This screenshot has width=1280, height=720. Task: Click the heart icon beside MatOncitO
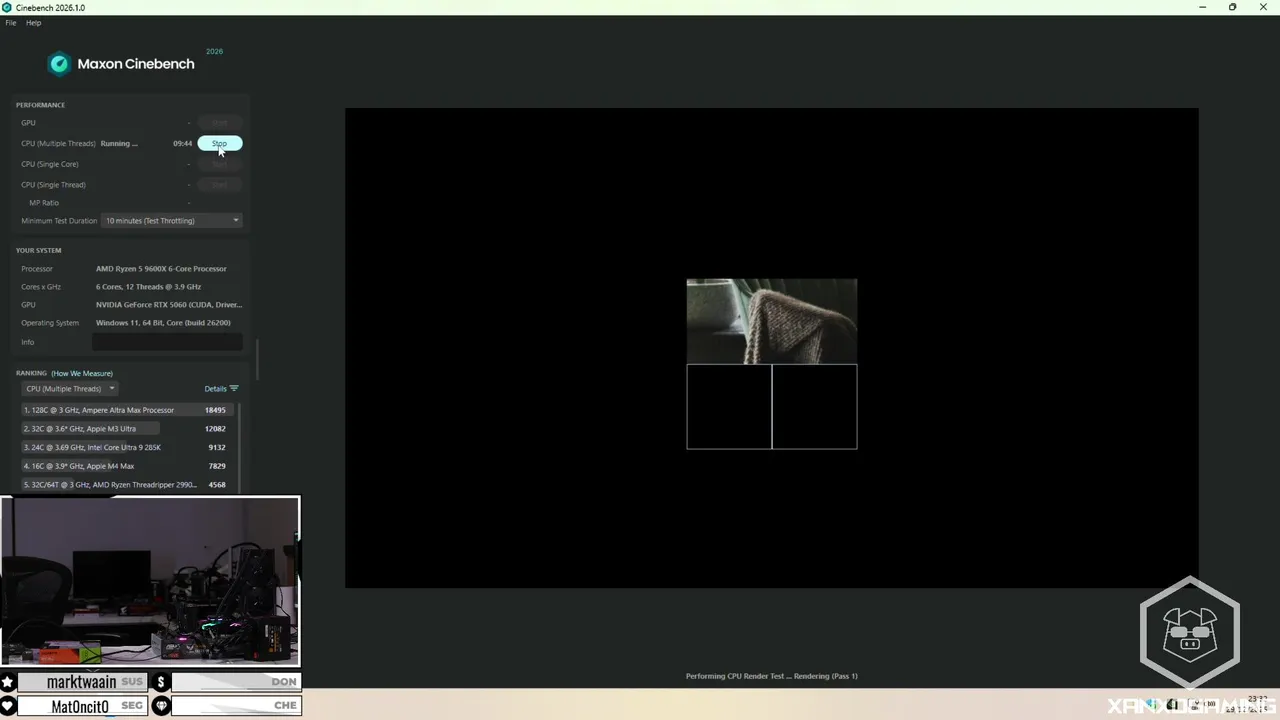pyautogui.click(x=8, y=706)
